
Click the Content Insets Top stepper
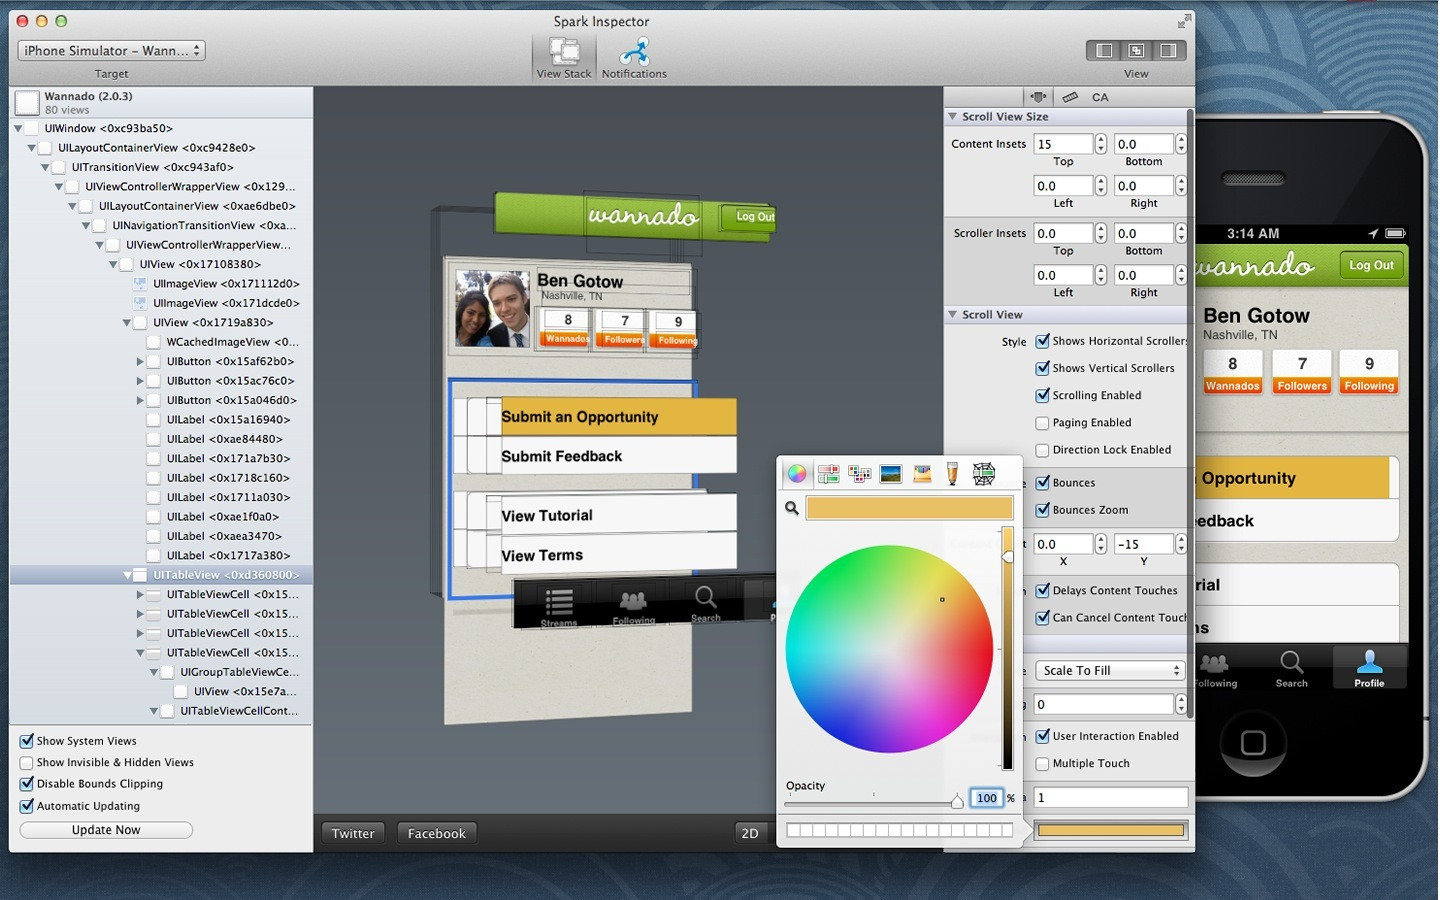tap(1100, 144)
